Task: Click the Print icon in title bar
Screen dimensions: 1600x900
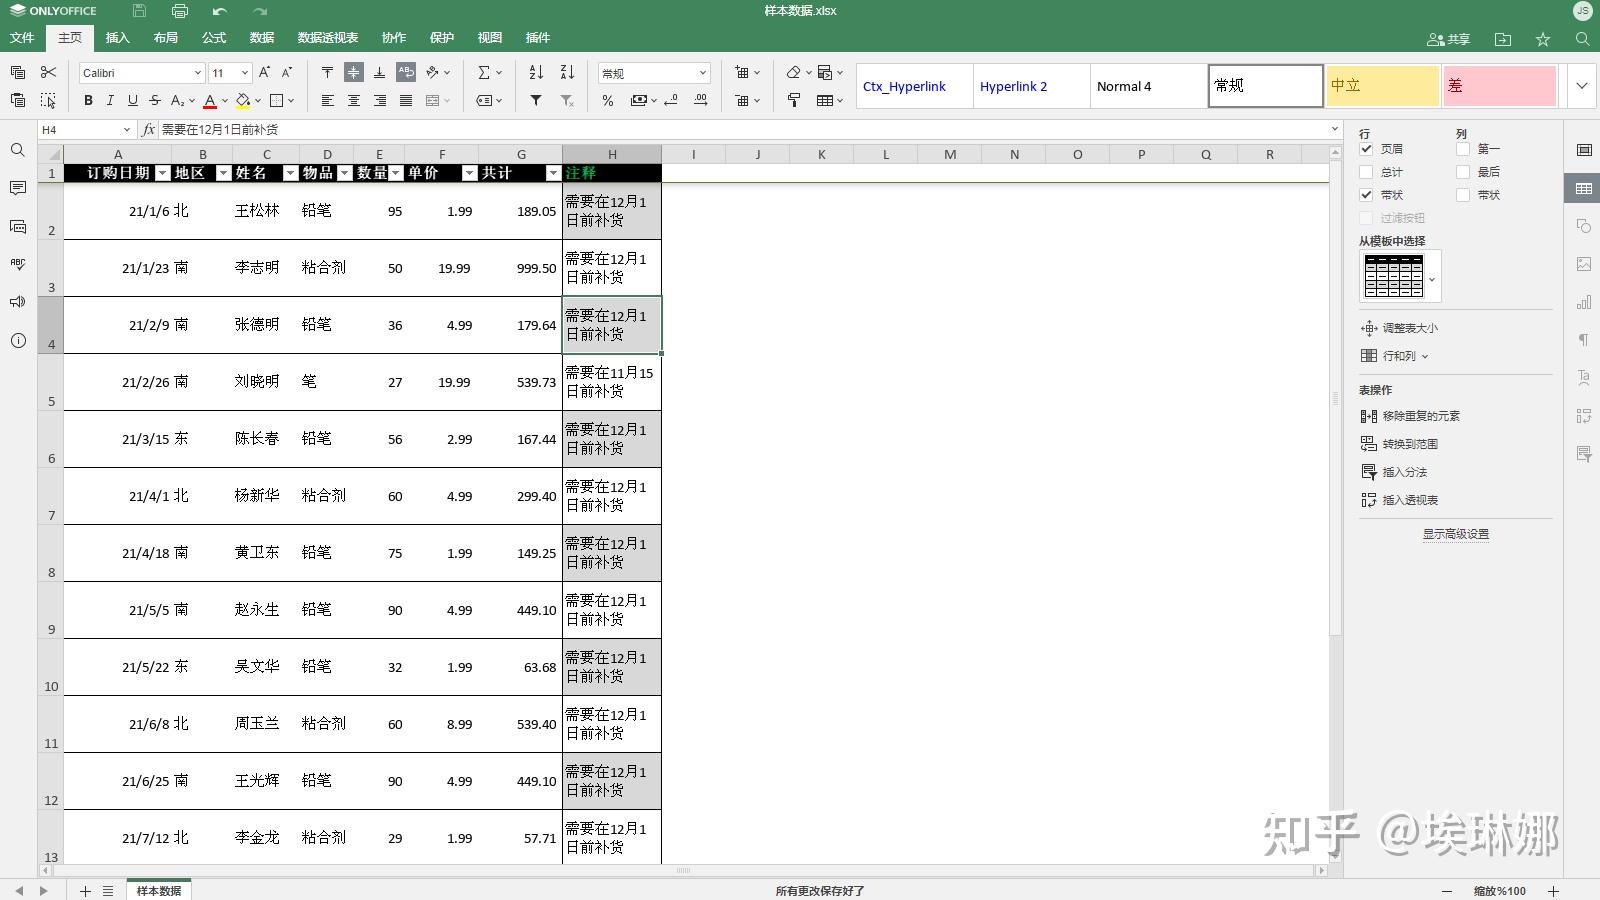Action: click(x=179, y=11)
